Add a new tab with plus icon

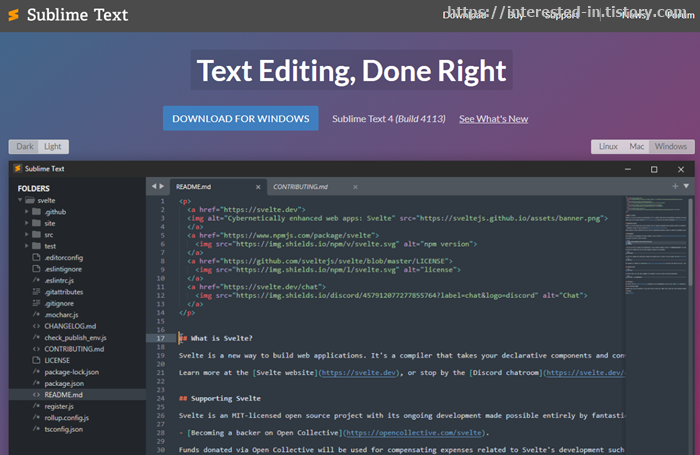[675, 186]
